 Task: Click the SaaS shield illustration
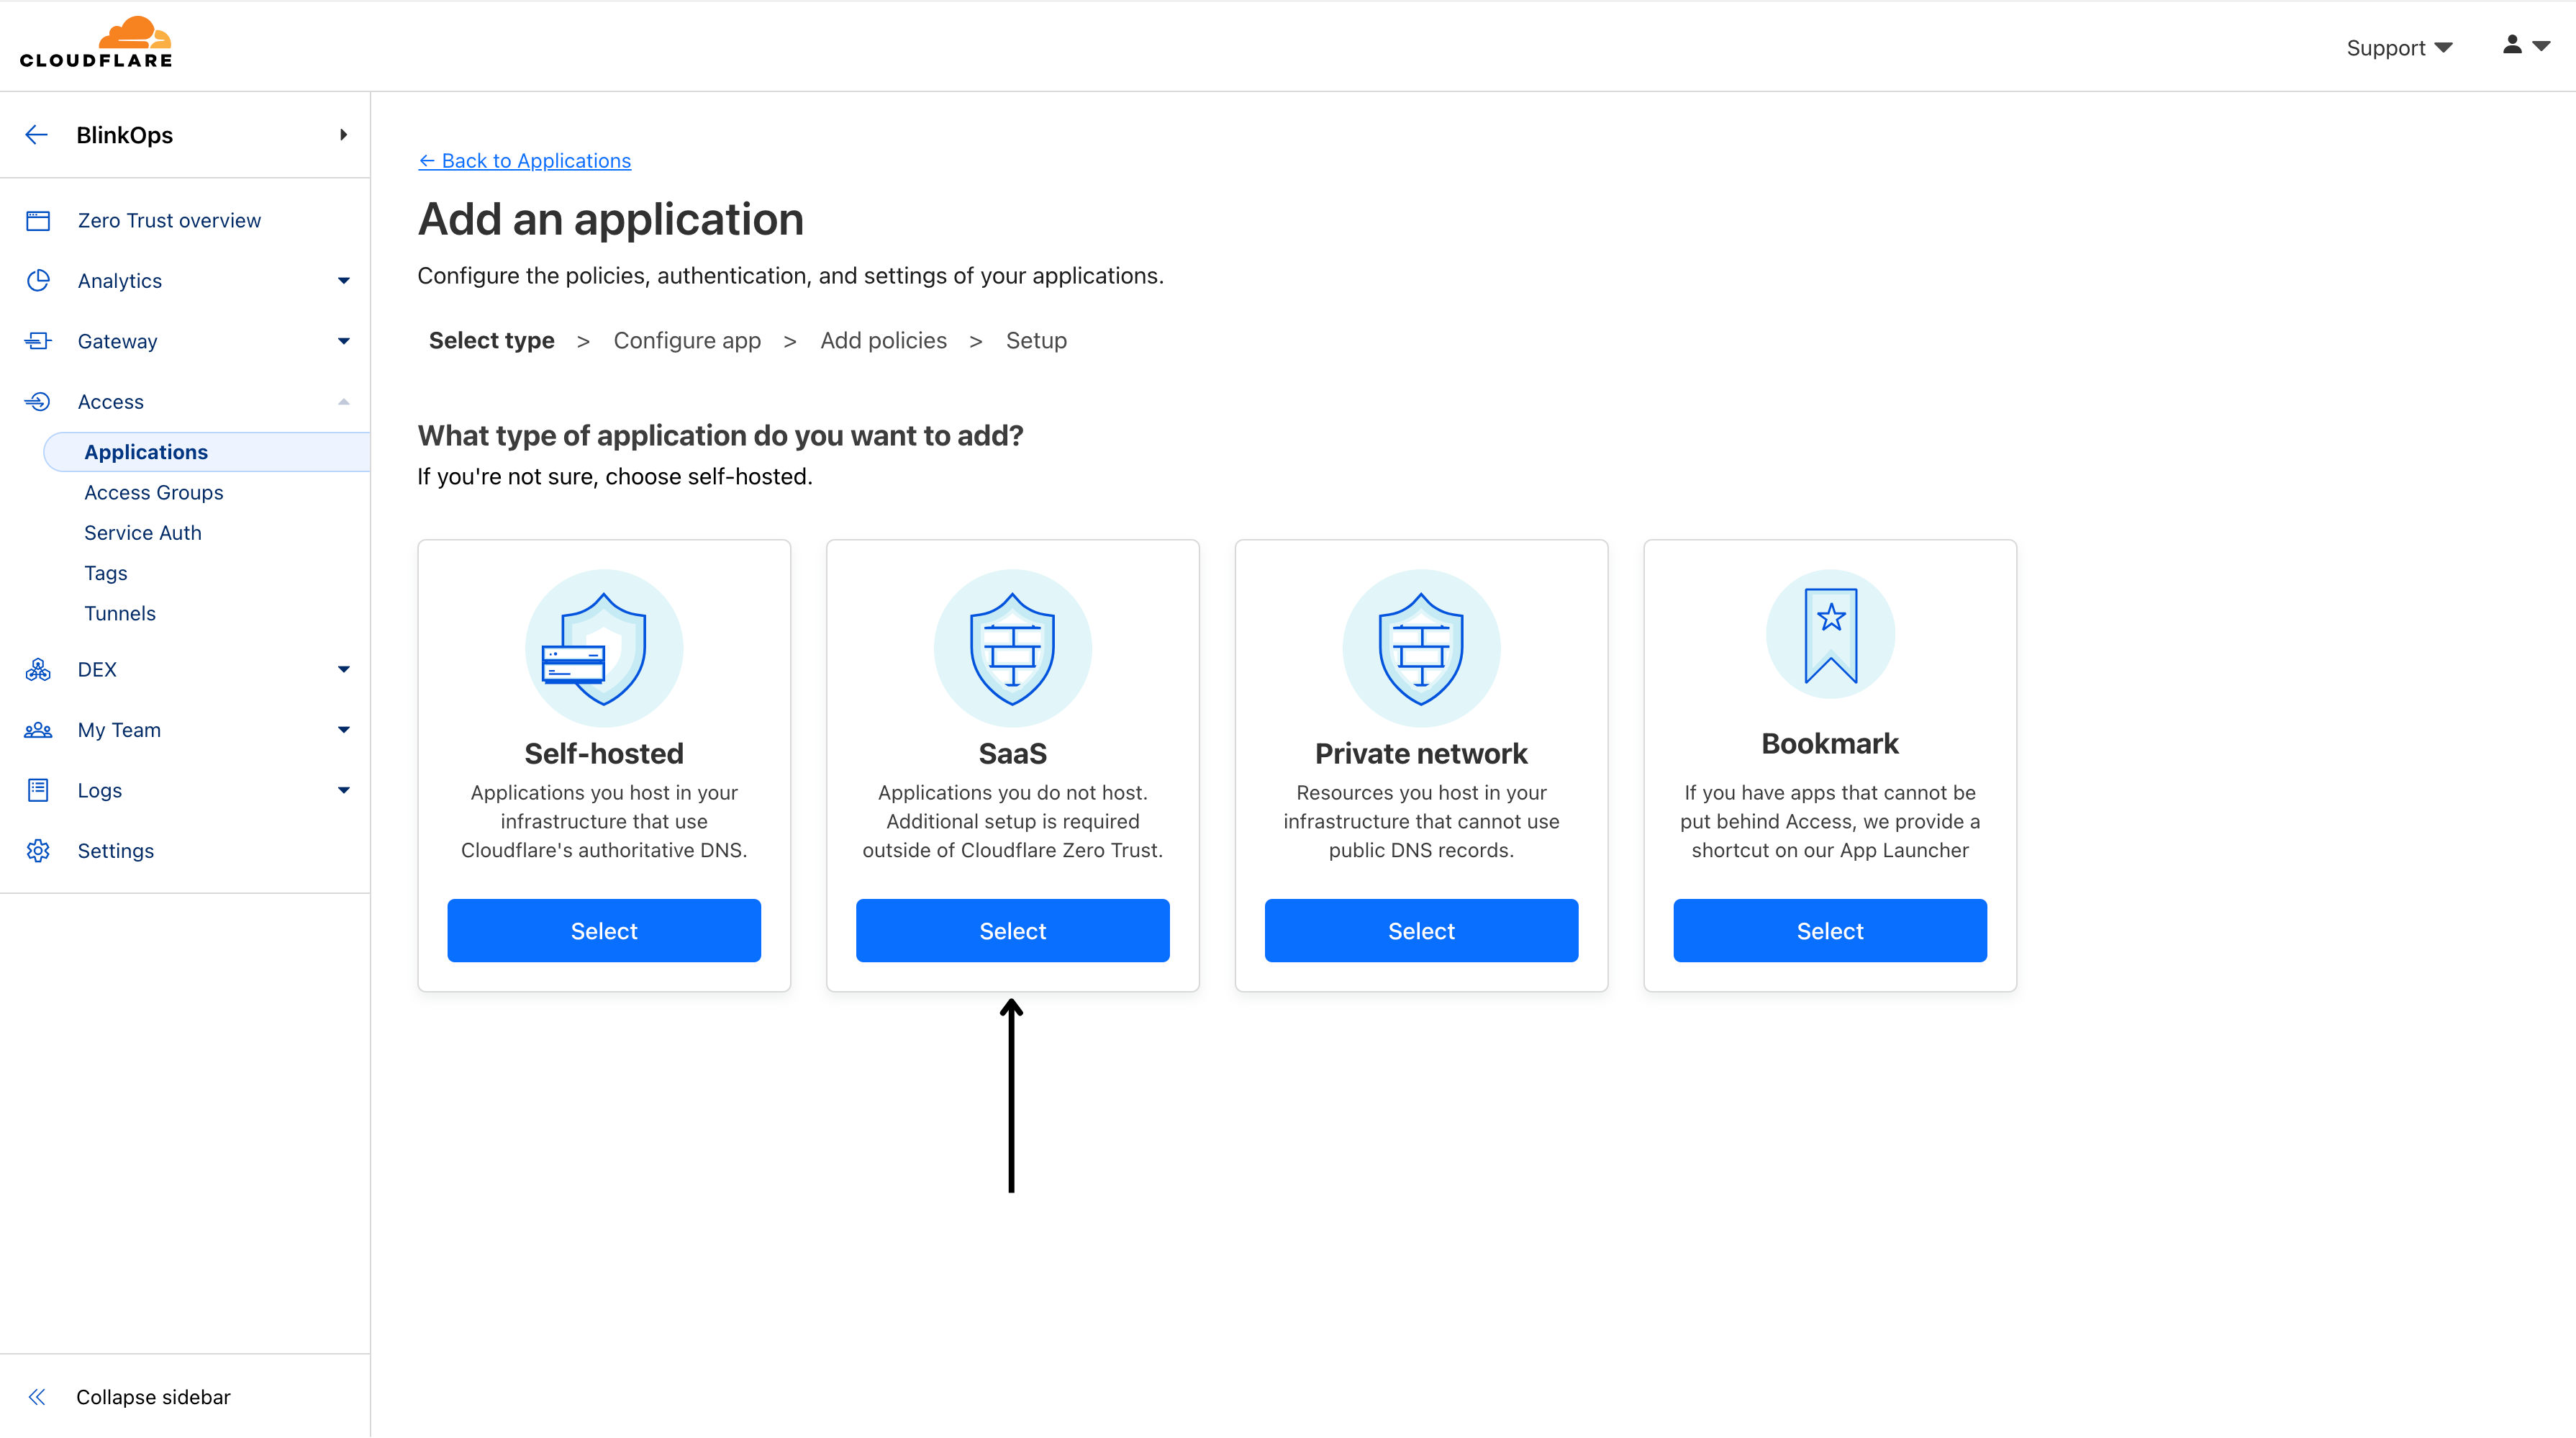pos(1012,648)
